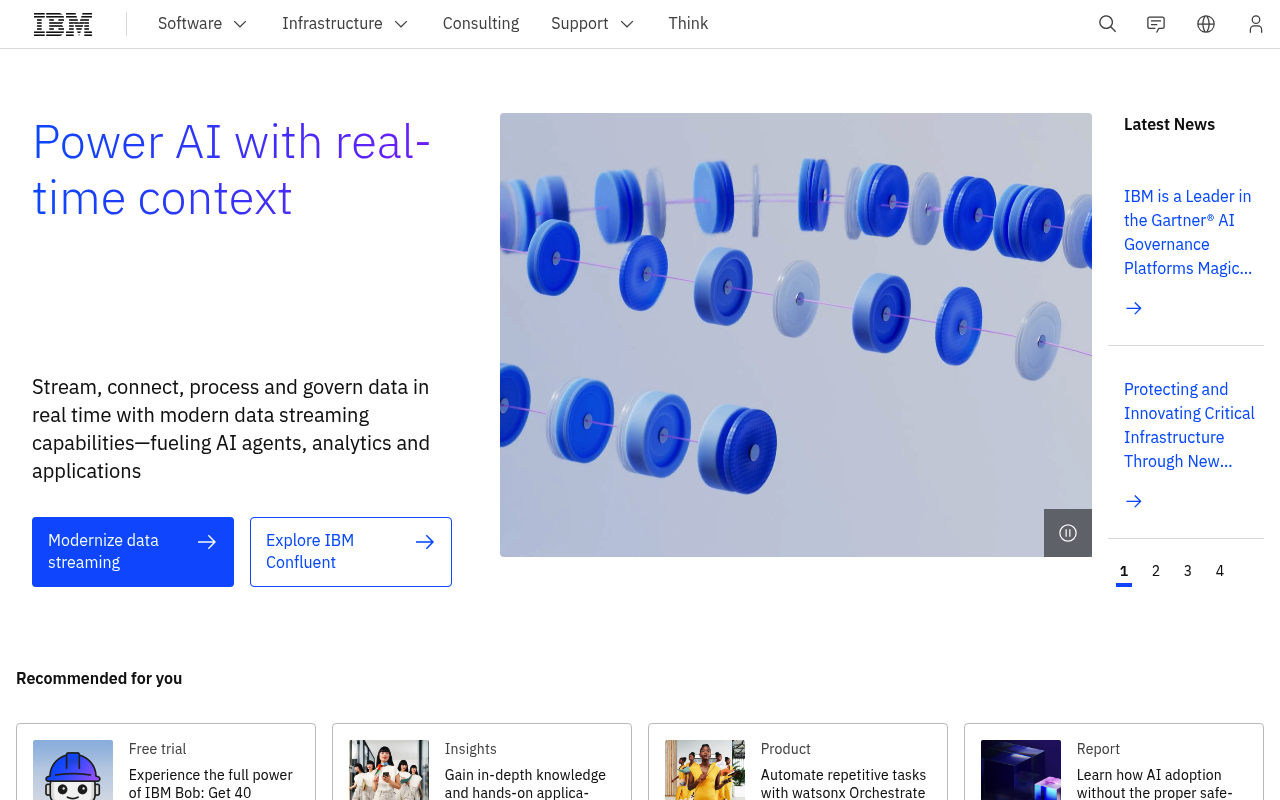The width and height of the screenshot is (1280, 800).
Task: Open the chat icon in header
Action: tap(1156, 24)
